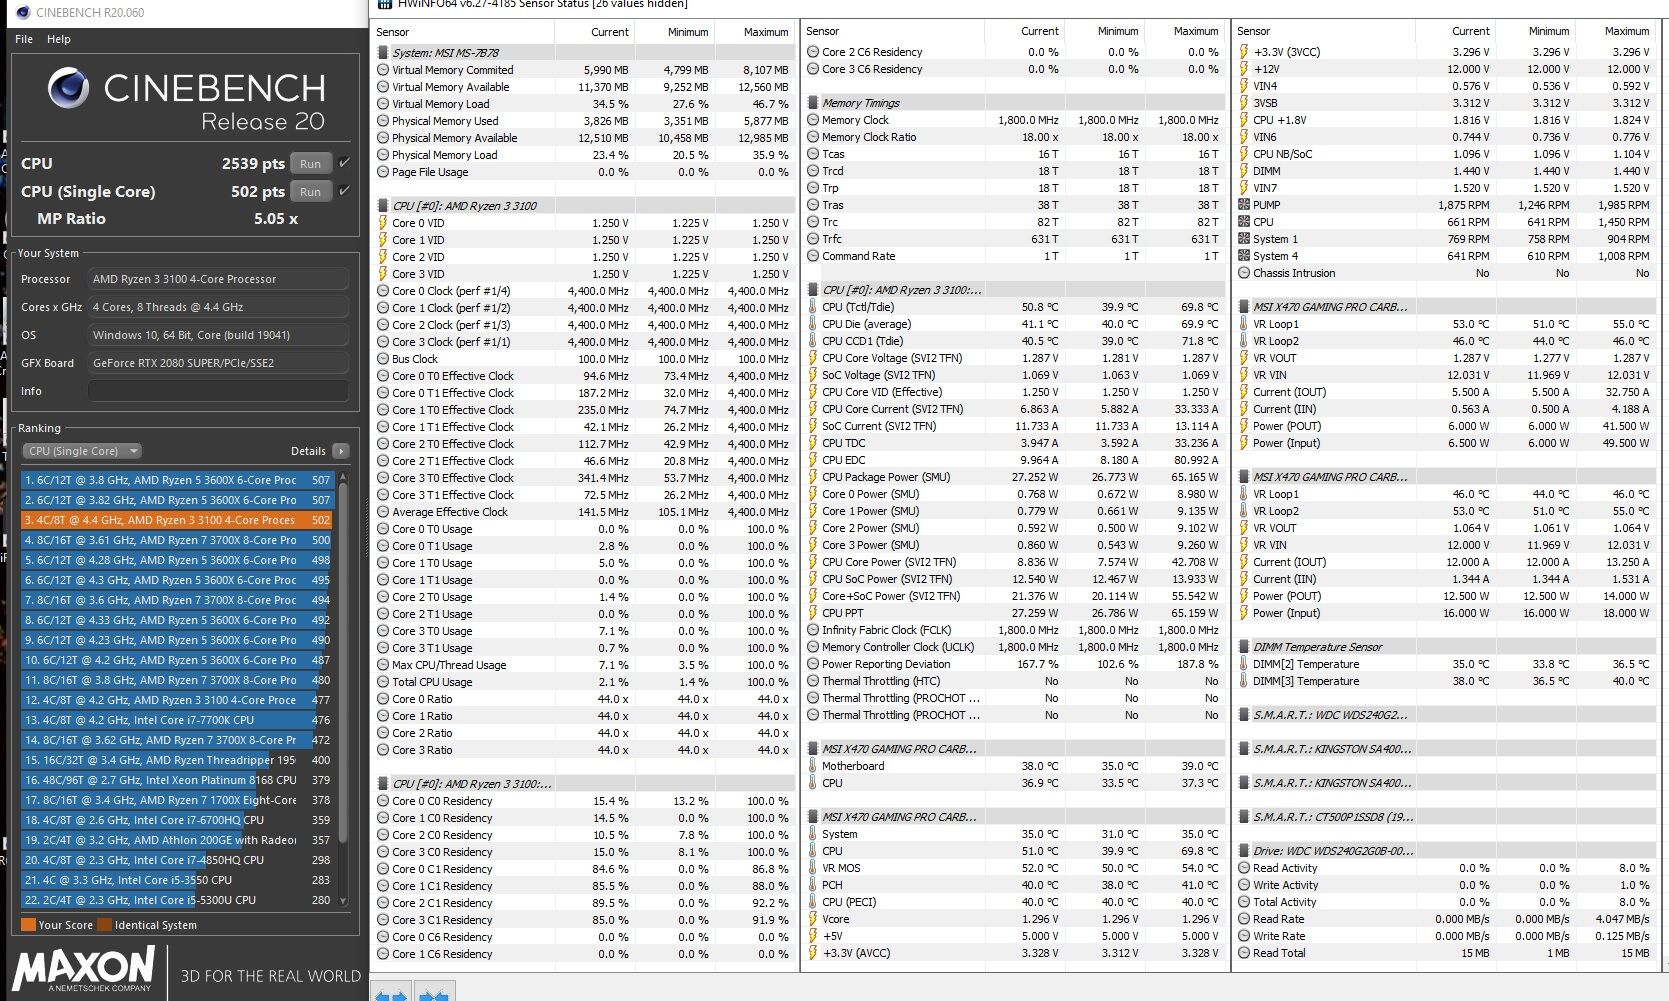Screen dimensions: 1669x1001
Task: Click the Current column header in the first HWiNFO panel
Action: [610, 32]
